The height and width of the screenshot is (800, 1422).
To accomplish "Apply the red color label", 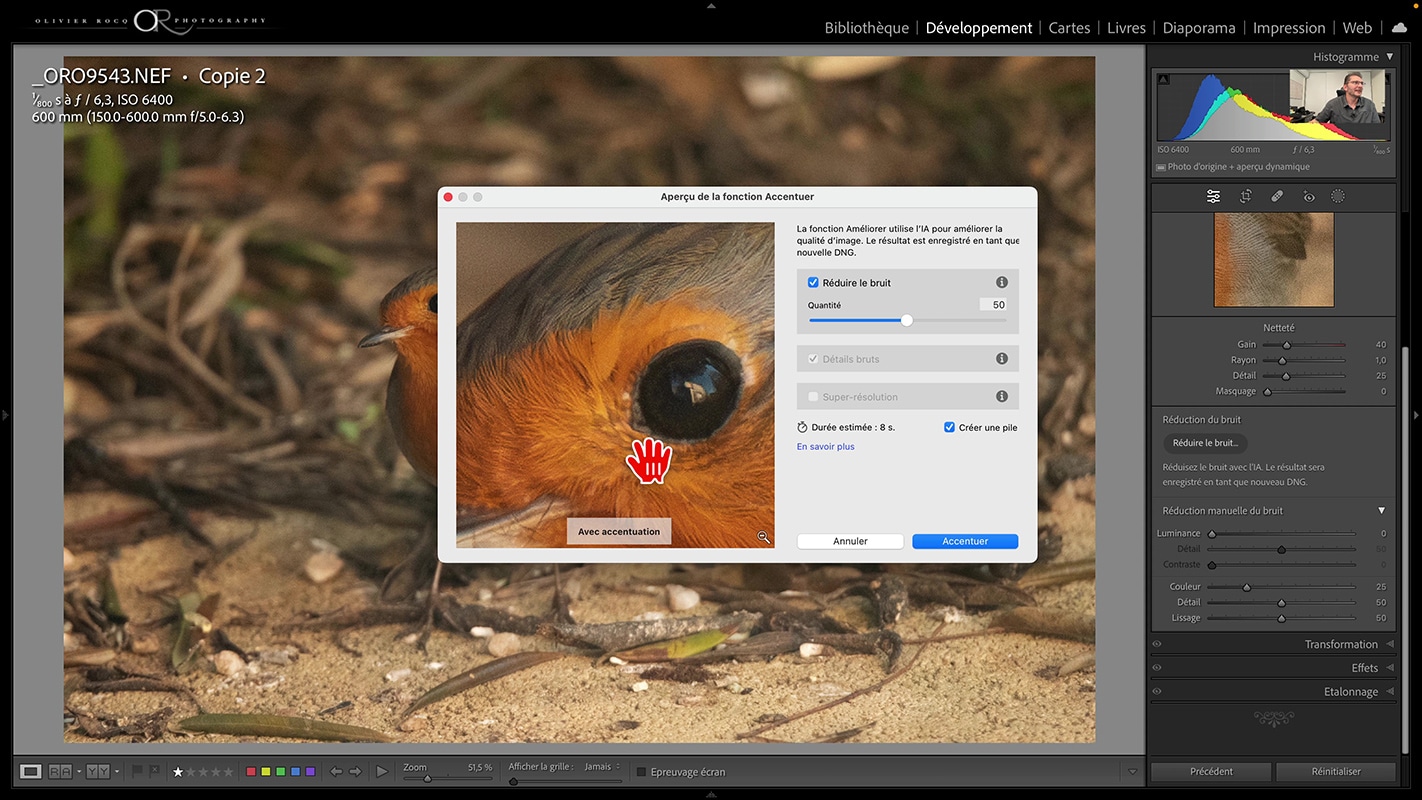I will tap(251, 772).
